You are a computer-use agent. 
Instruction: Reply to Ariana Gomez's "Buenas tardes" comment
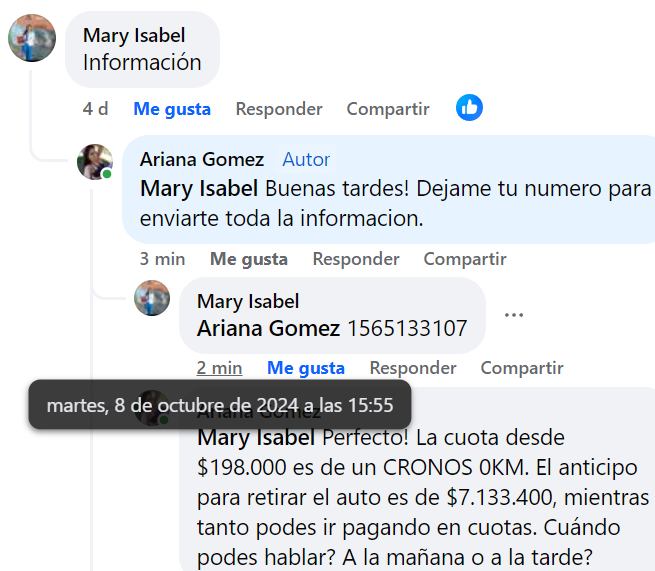tap(356, 259)
